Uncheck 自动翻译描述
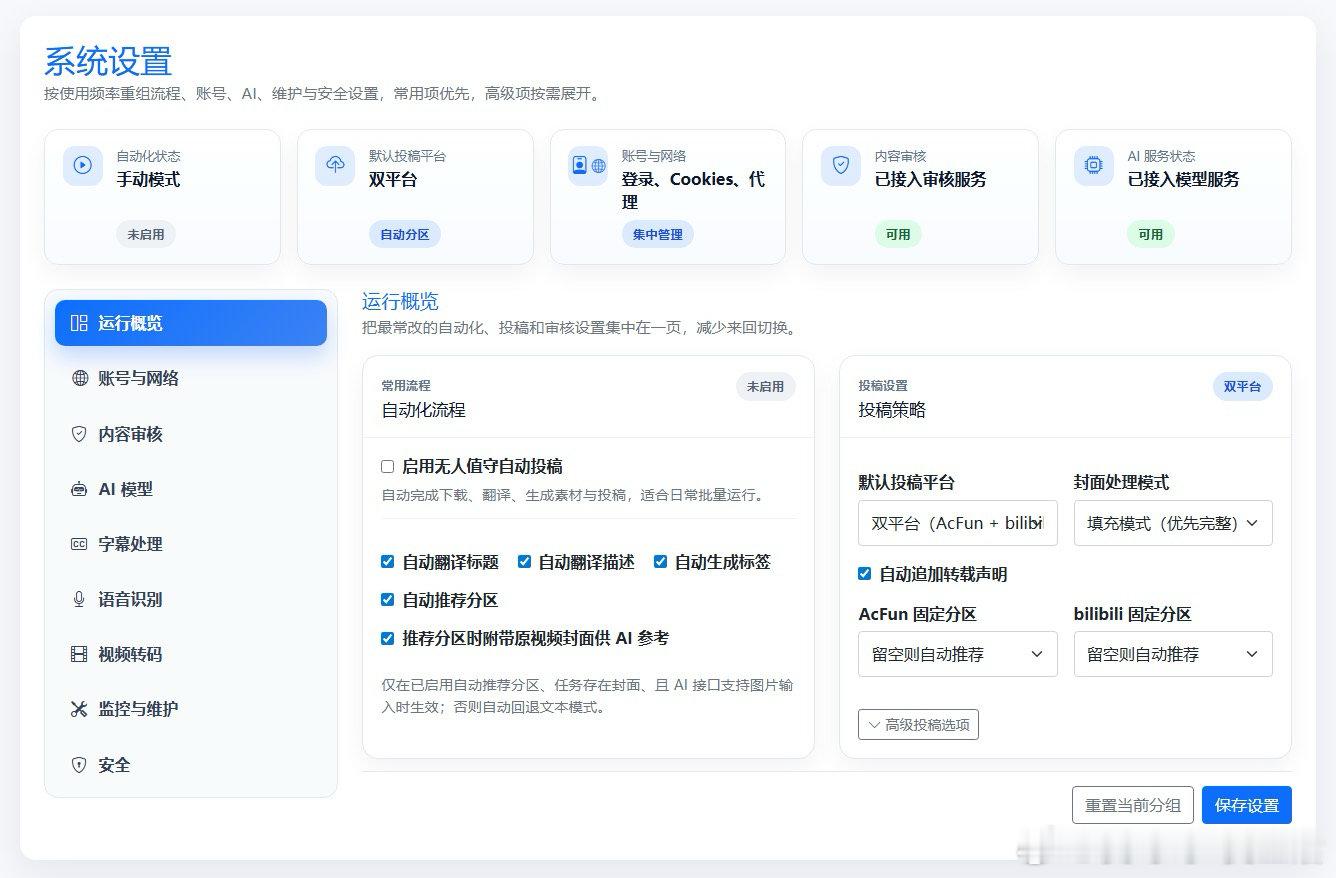 pyautogui.click(x=524, y=562)
